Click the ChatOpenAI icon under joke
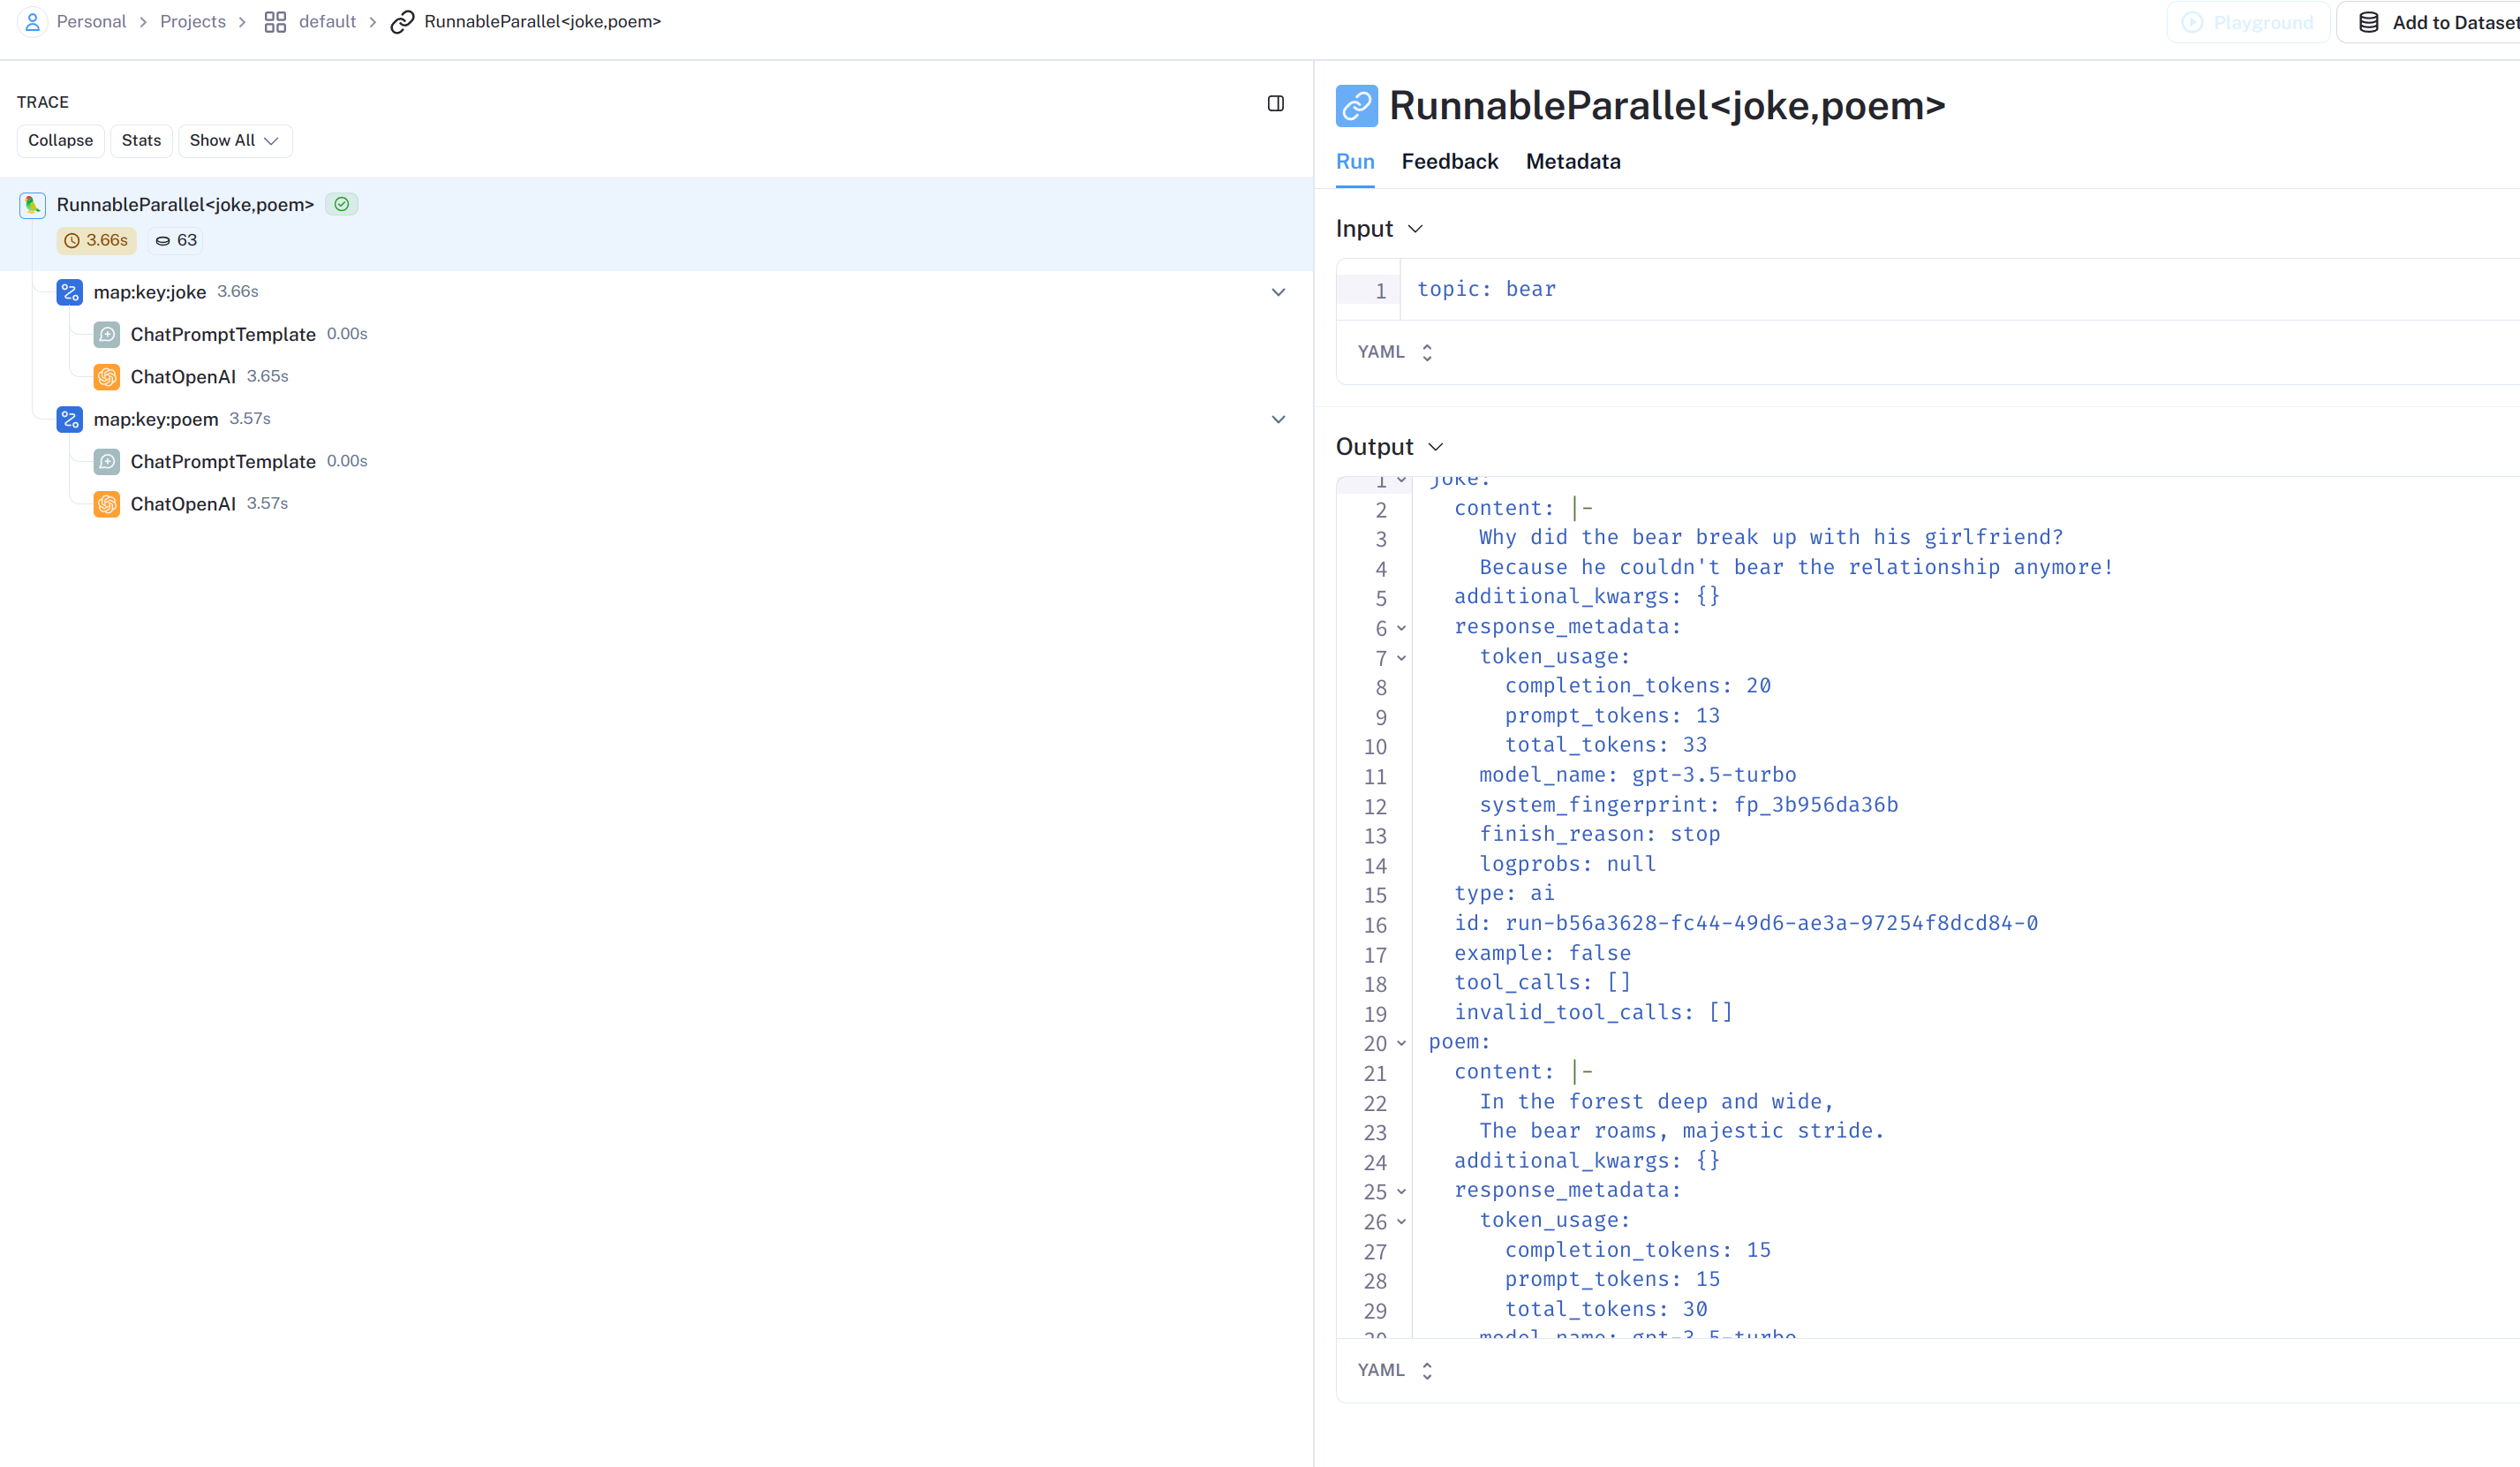 coord(107,377)
